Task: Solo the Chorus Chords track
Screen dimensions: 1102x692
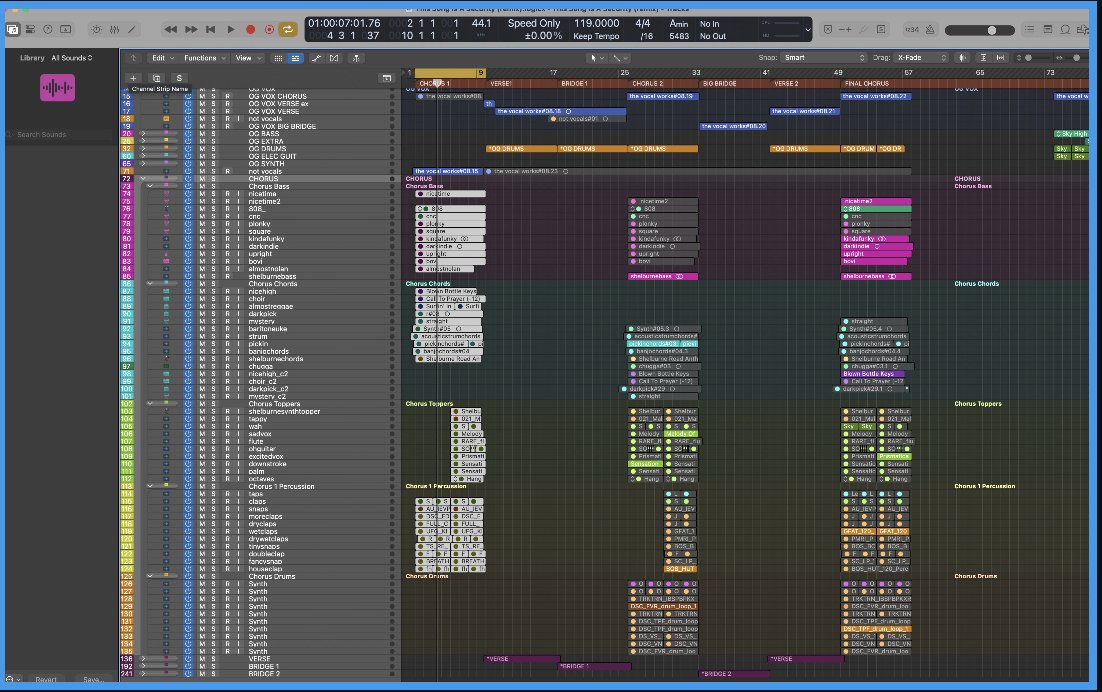Action: pyautogui.click(x=213, y=284)
